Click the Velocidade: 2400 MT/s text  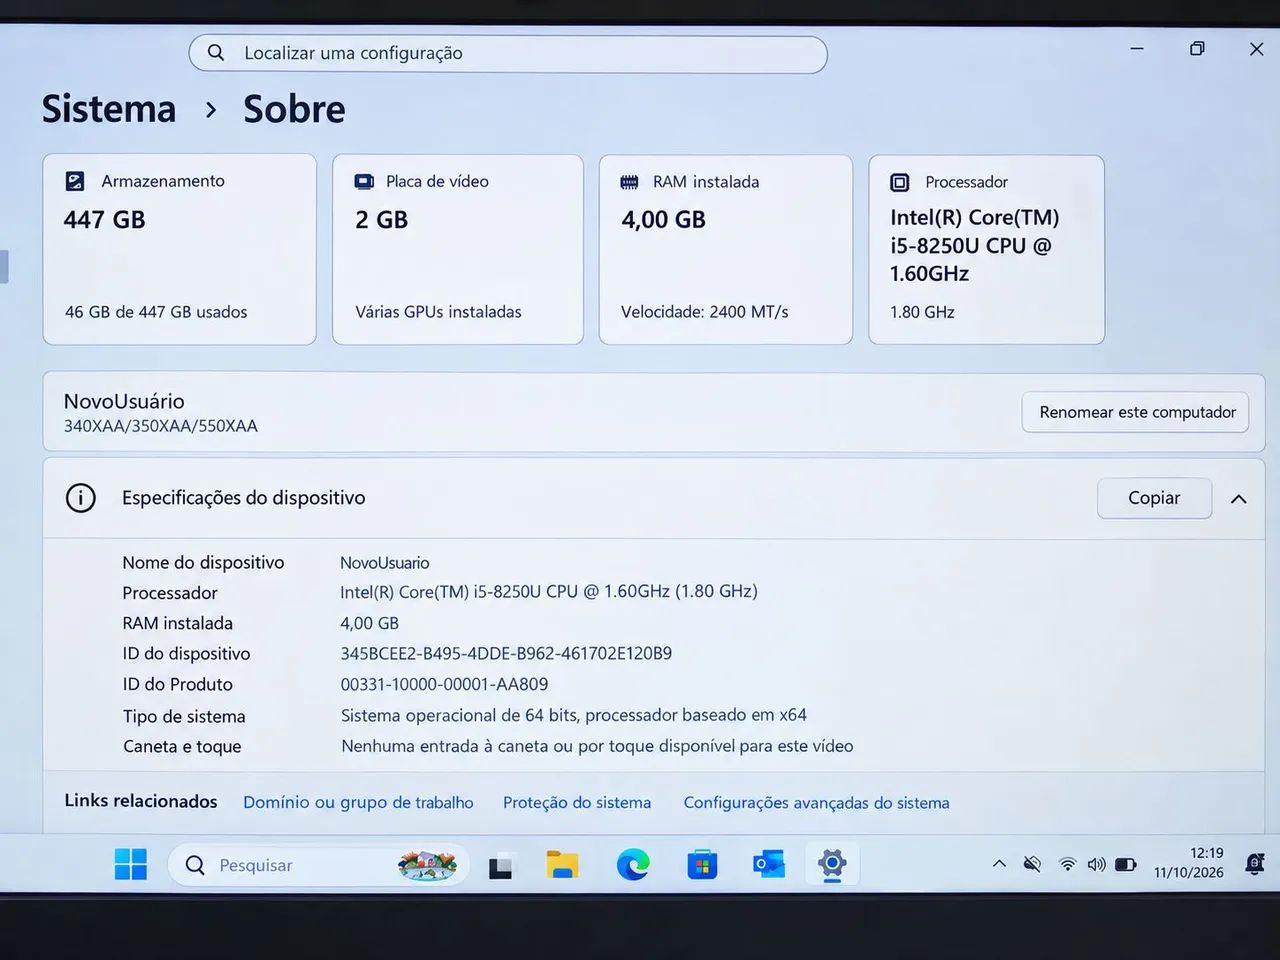(x=705, y=312)
